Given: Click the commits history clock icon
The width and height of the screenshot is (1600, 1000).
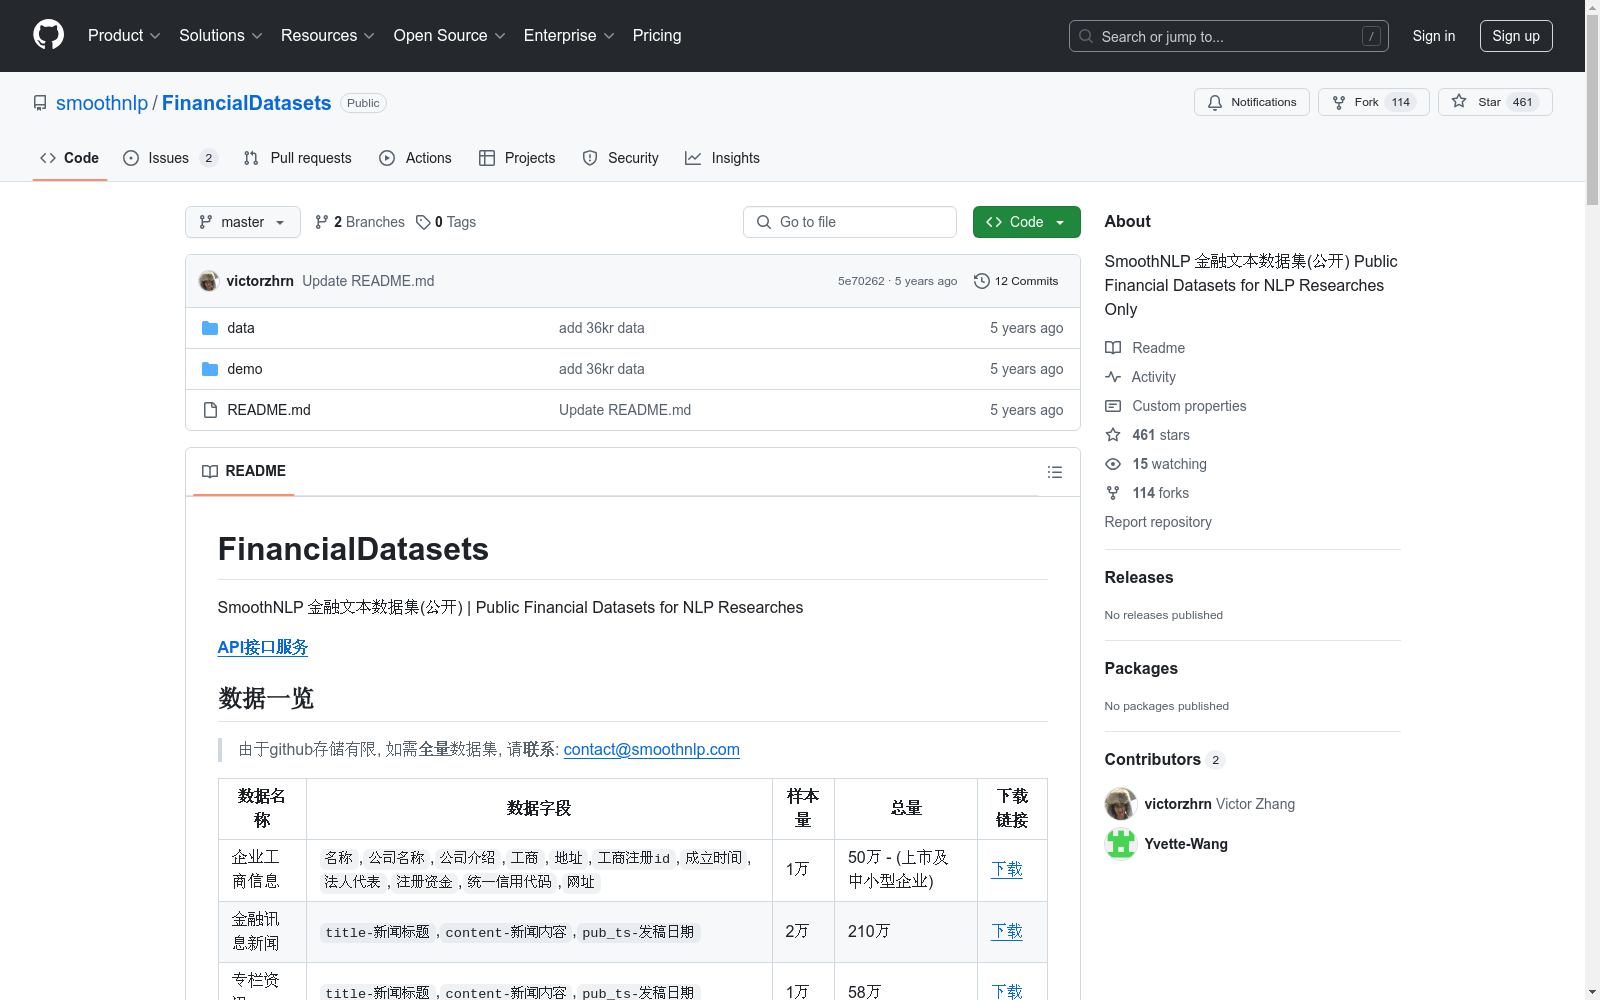Looking at the screenshot, I should click(982, 281).
